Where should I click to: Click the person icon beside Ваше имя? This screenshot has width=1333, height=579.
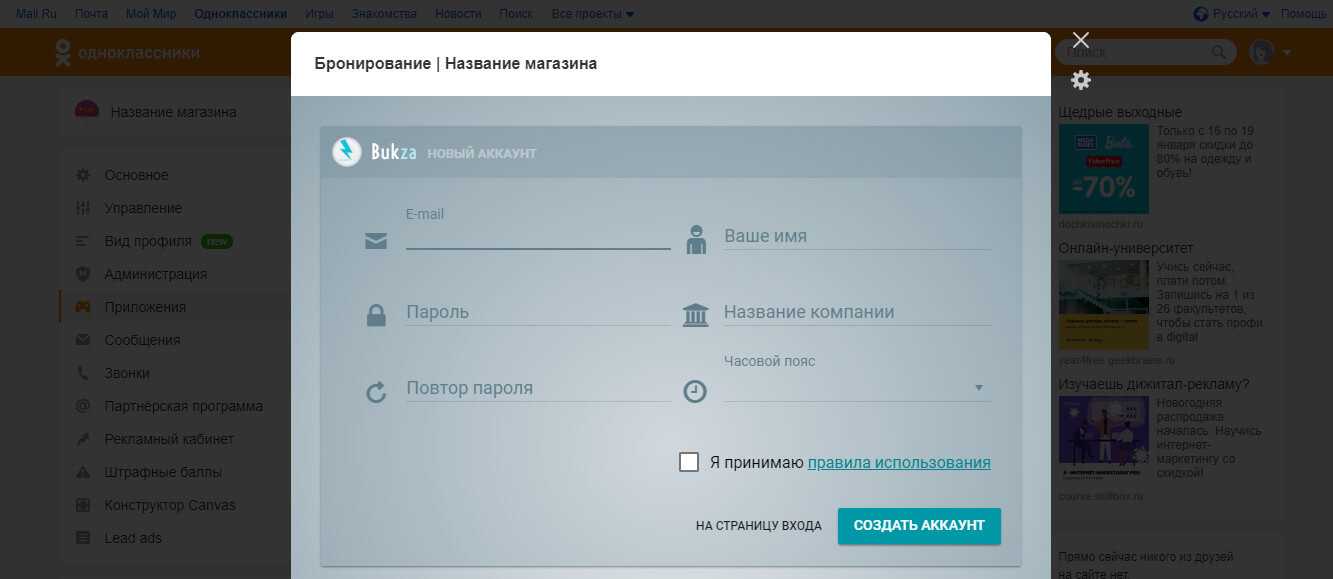click(695, 239)
